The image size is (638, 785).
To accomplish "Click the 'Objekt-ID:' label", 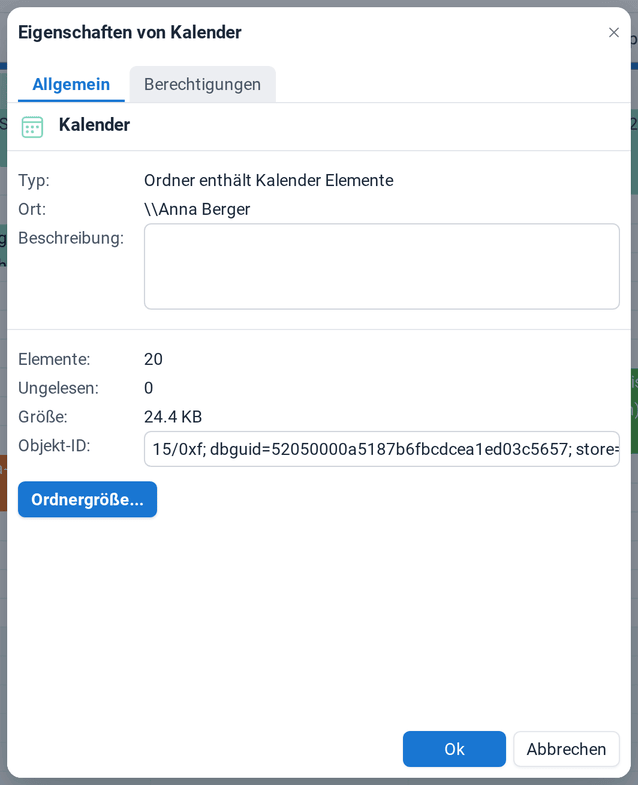I will [x=55, y=445].
